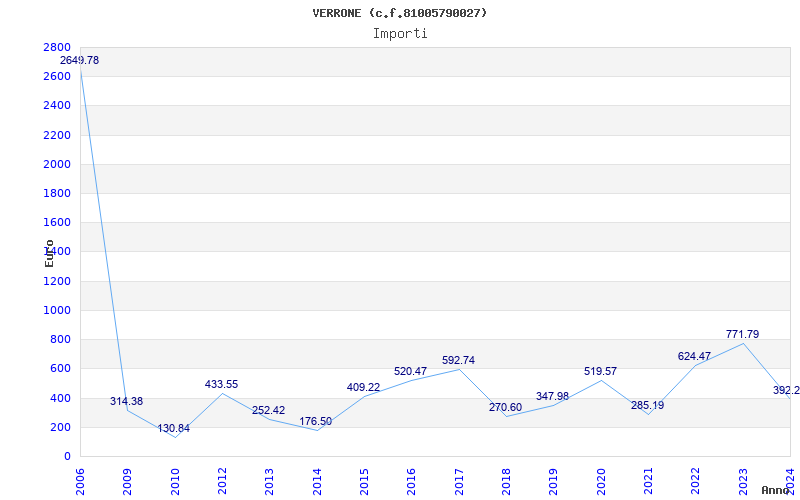800x500 pixels.
Task: Click the 130.84 data point label
Action: pyautogui.click(x=173, y=429)
